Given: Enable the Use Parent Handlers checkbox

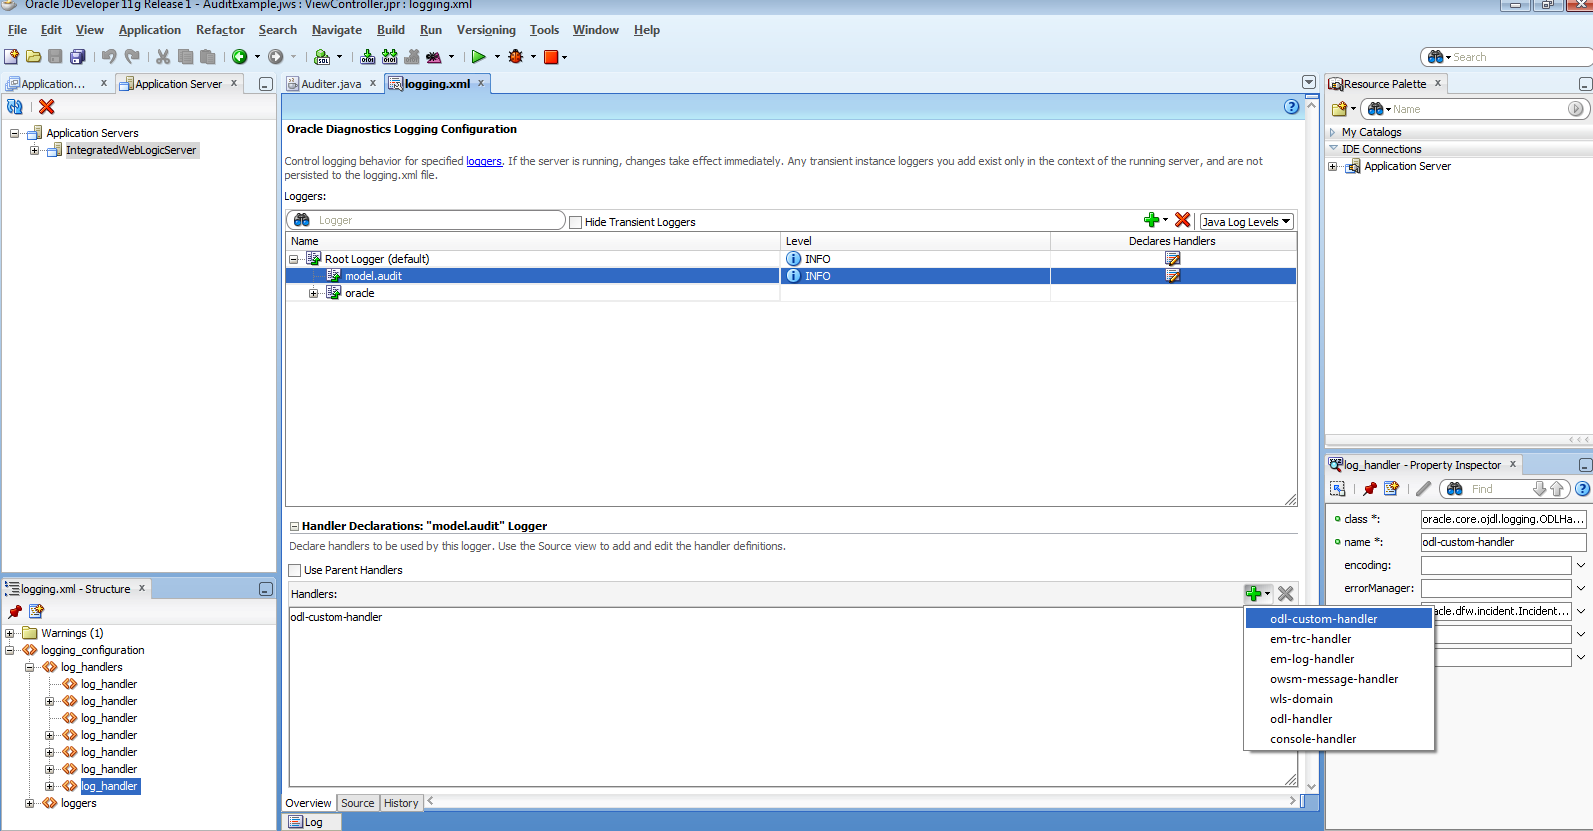Looking at the screenshot, I should [295, 570].
